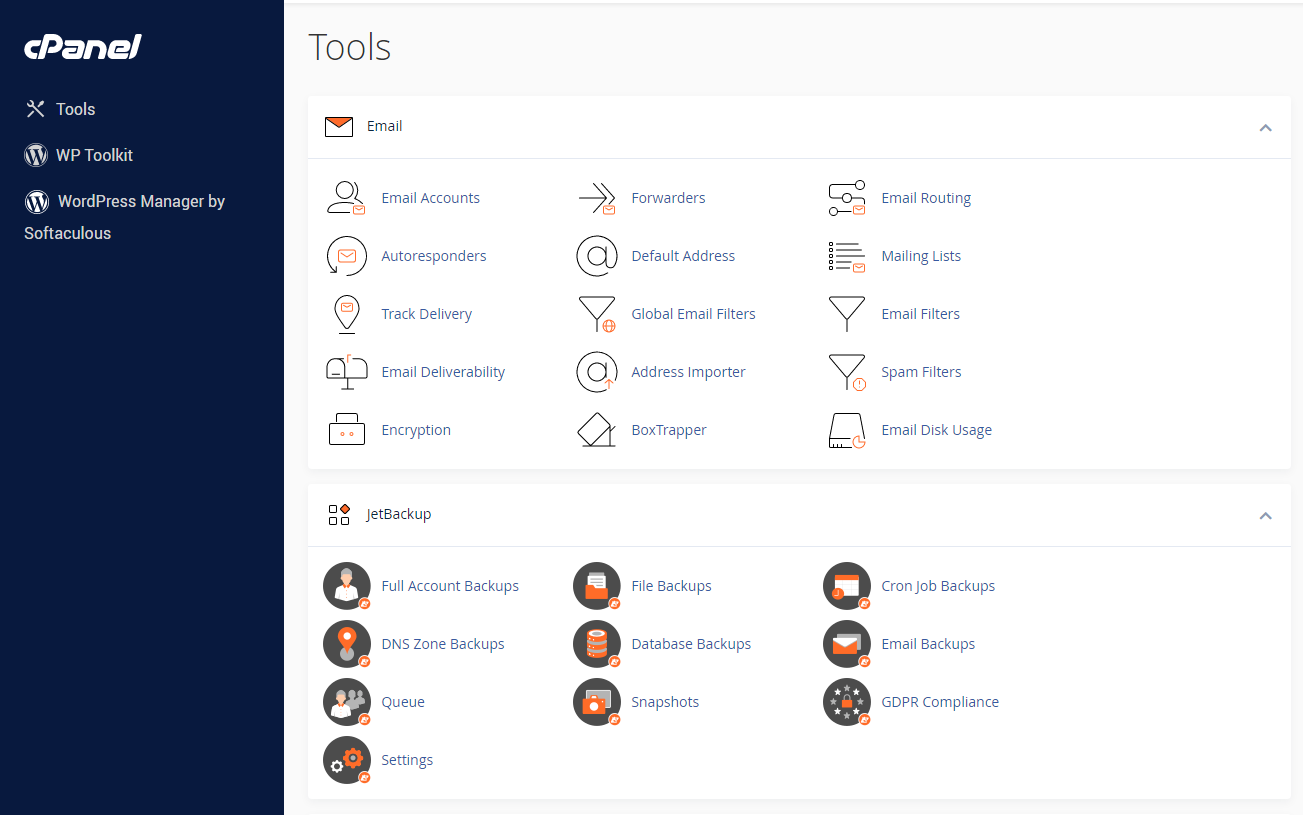The width and height of the screenshot is (1303, 815).
Task: Click the Snapshots camera icon
Action: pyautogui.click(x=597, y=702)
